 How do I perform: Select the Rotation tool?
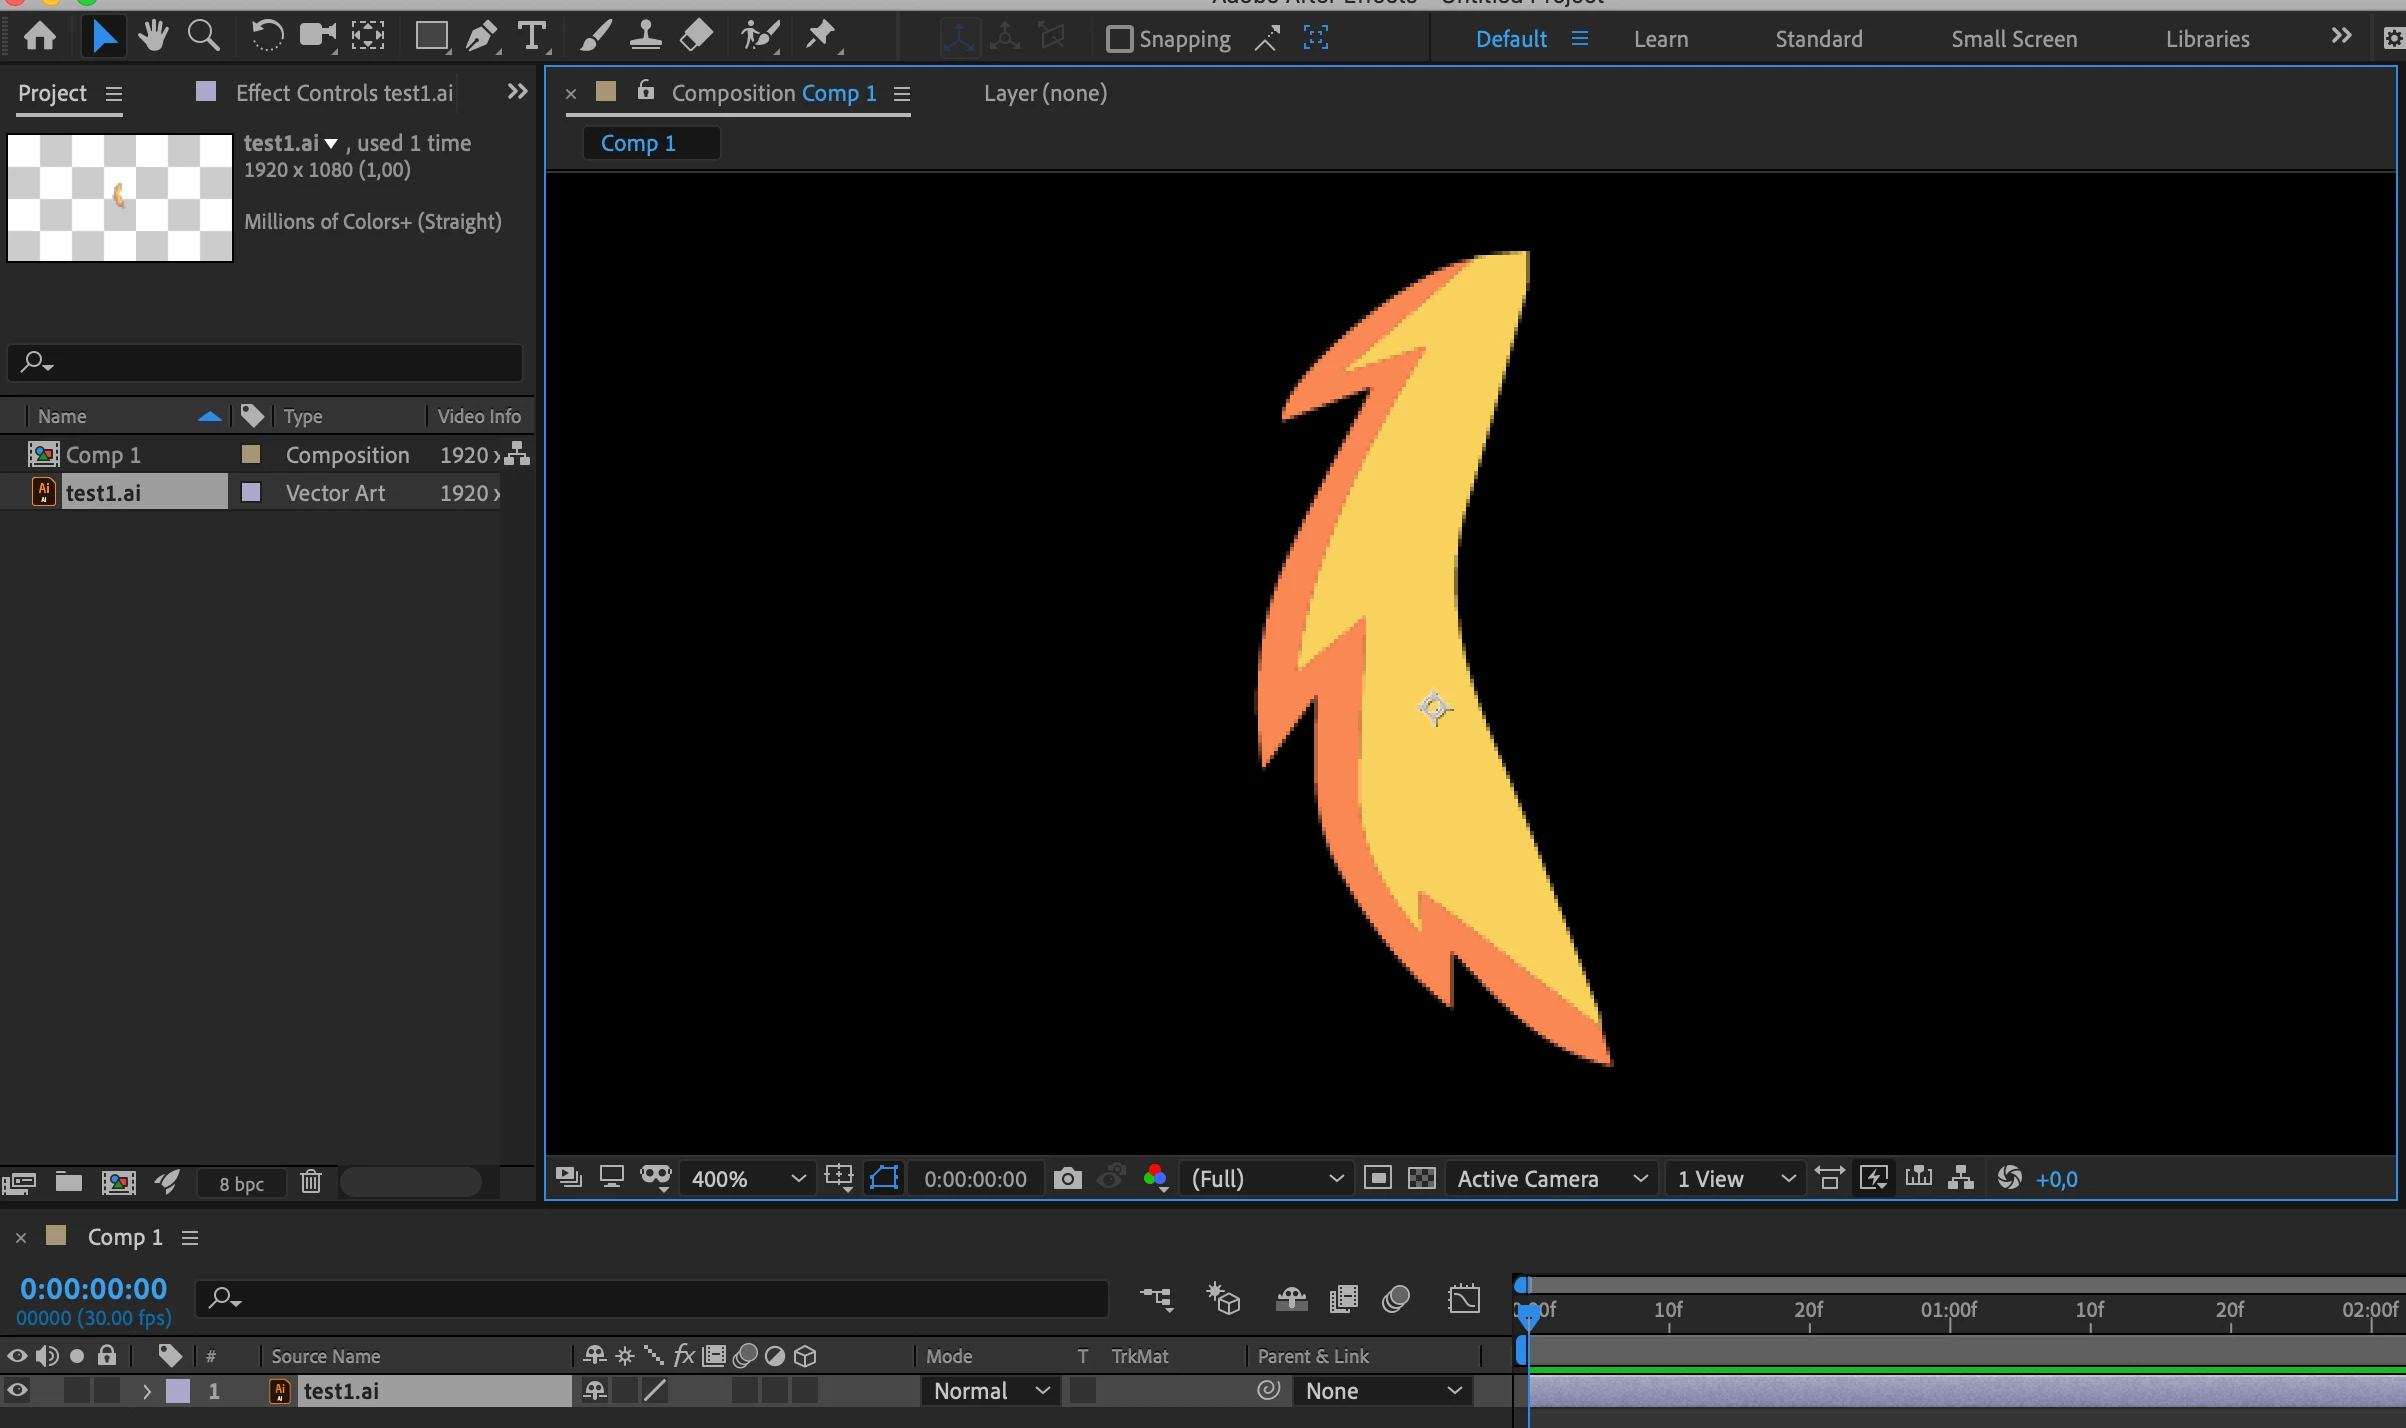pyautogui.click(x=266, y=37)
